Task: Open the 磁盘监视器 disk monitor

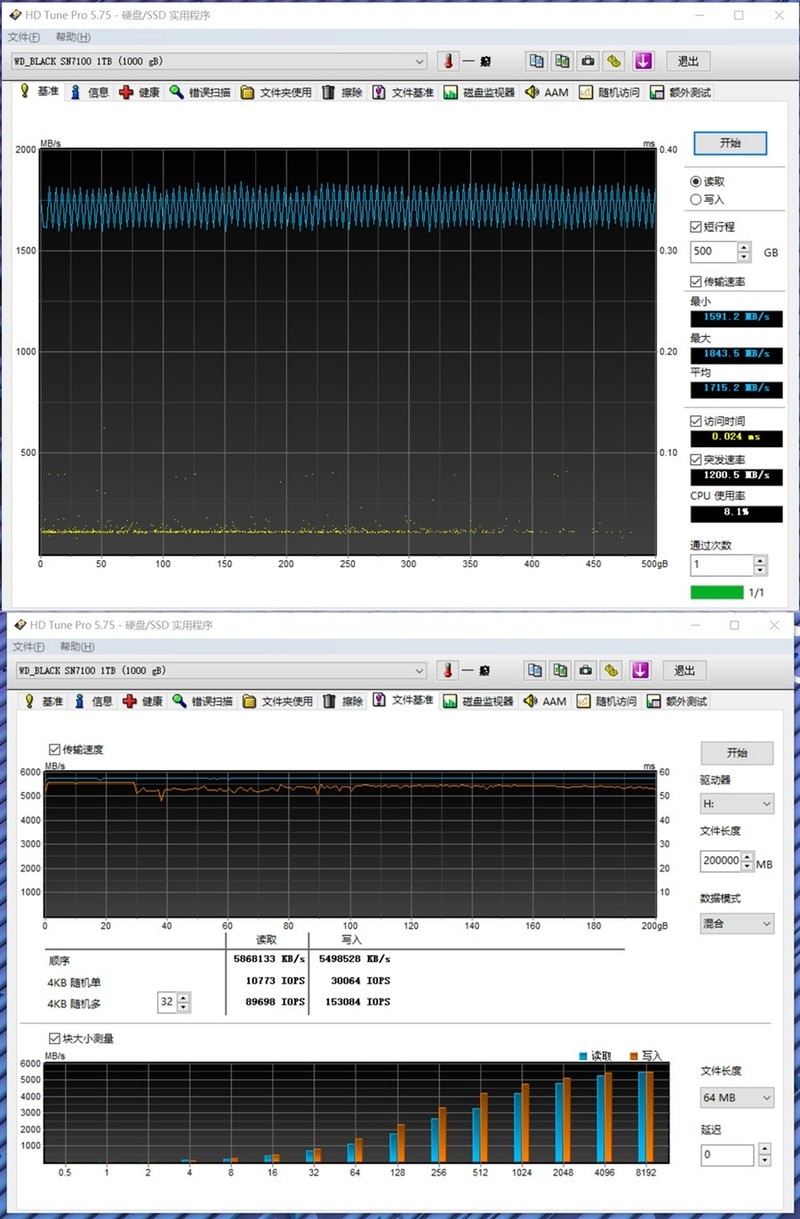Action: click(x=472, y=92)
